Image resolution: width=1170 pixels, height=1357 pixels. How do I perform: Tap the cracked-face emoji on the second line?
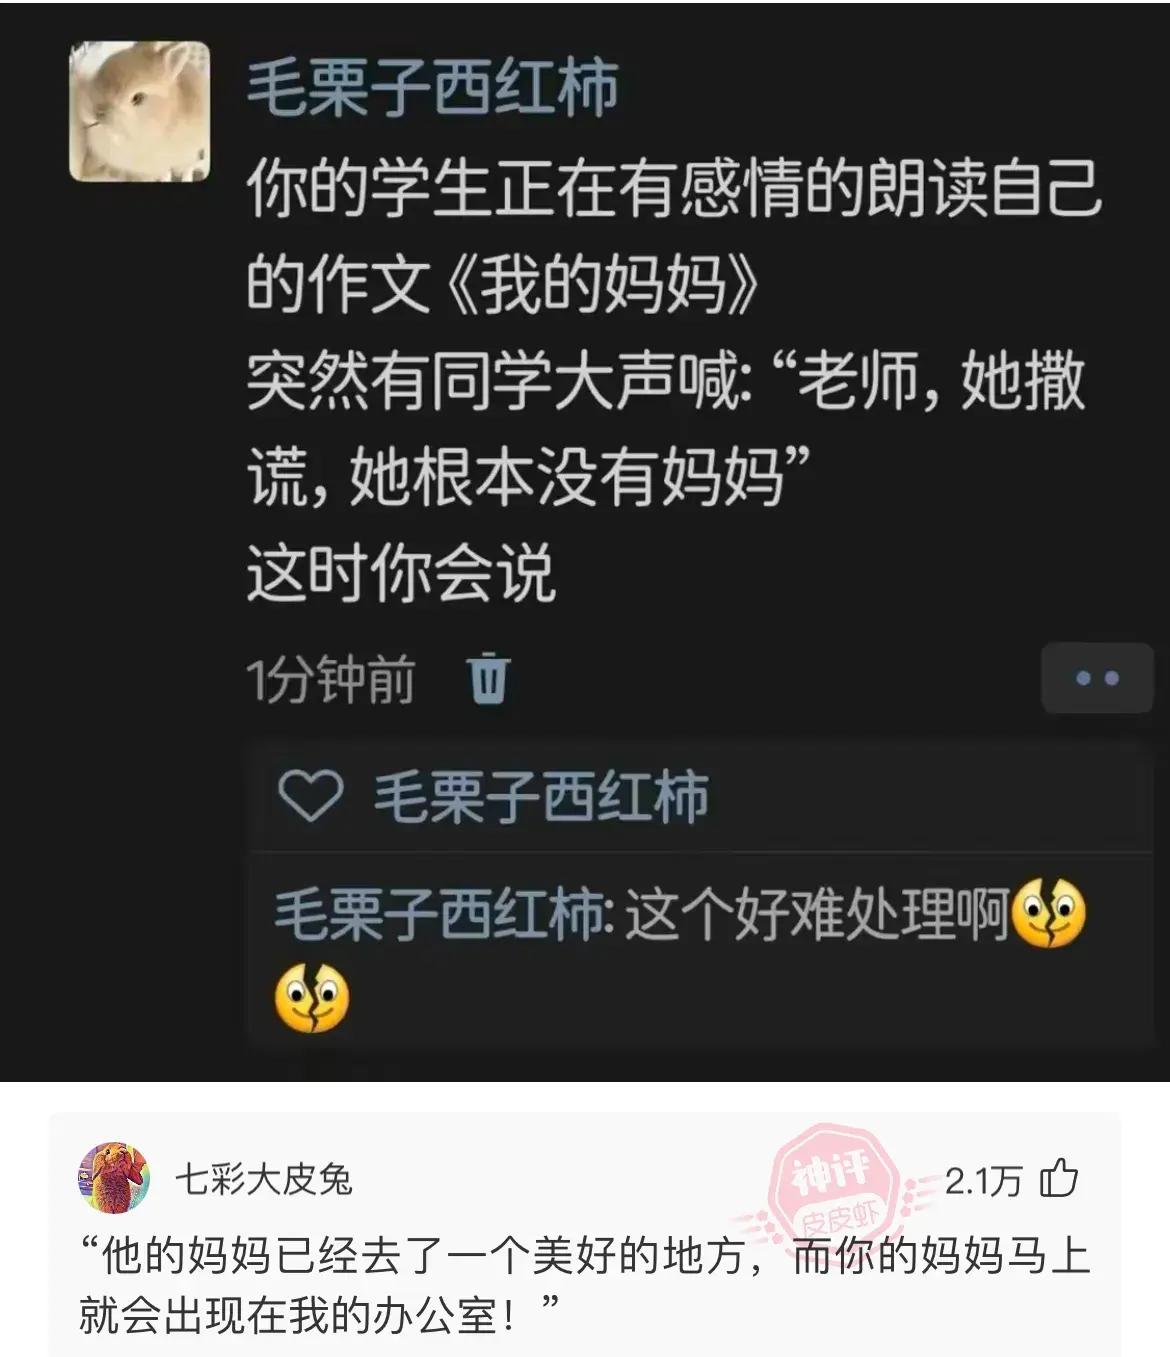point(312,999)
